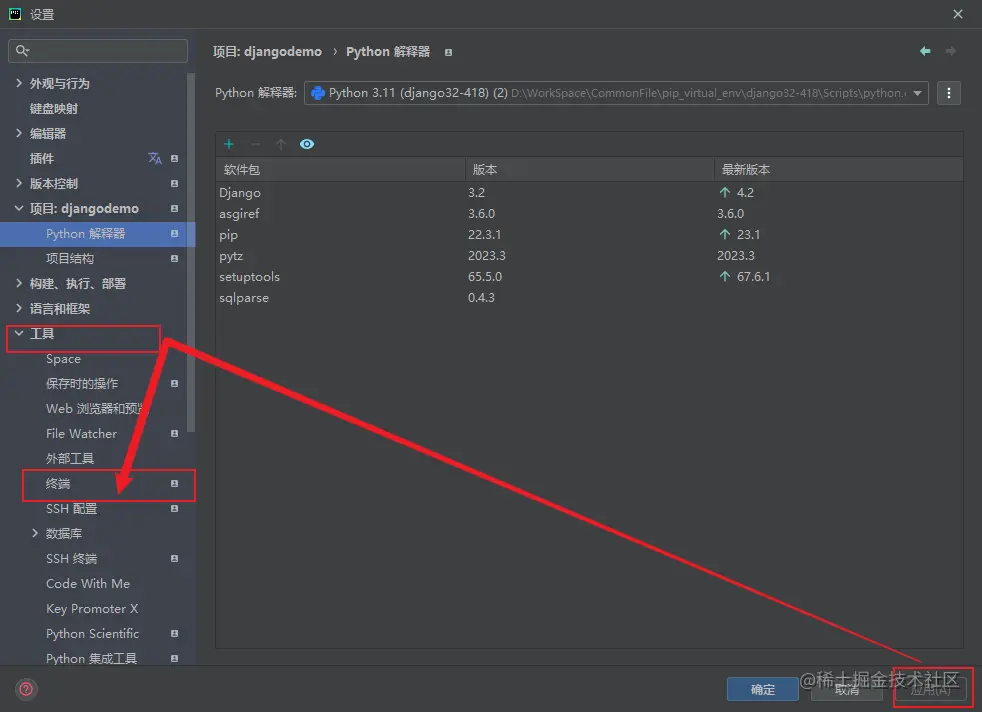
Task: Expand the 数据库 node
Action: [34, 533]
